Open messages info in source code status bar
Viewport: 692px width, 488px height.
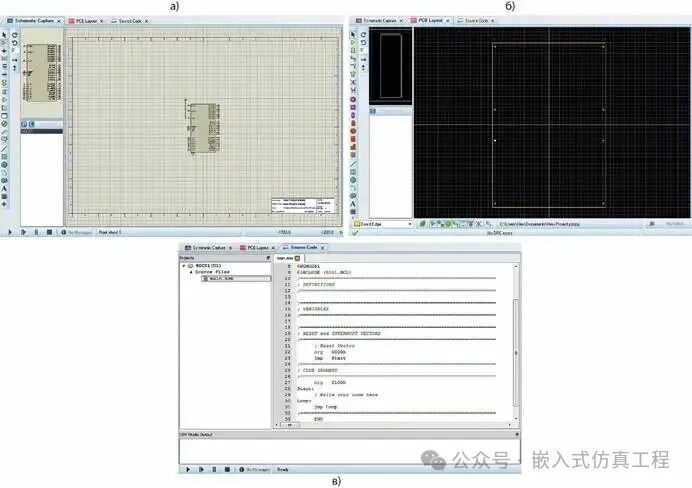pos(255,469)
